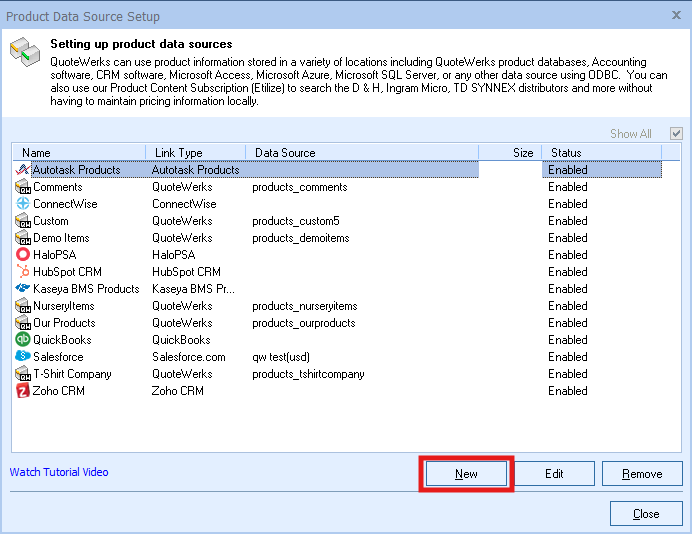Screen dimensions: 692x534
Task: Click the Status column header
Action: point(600,153)
